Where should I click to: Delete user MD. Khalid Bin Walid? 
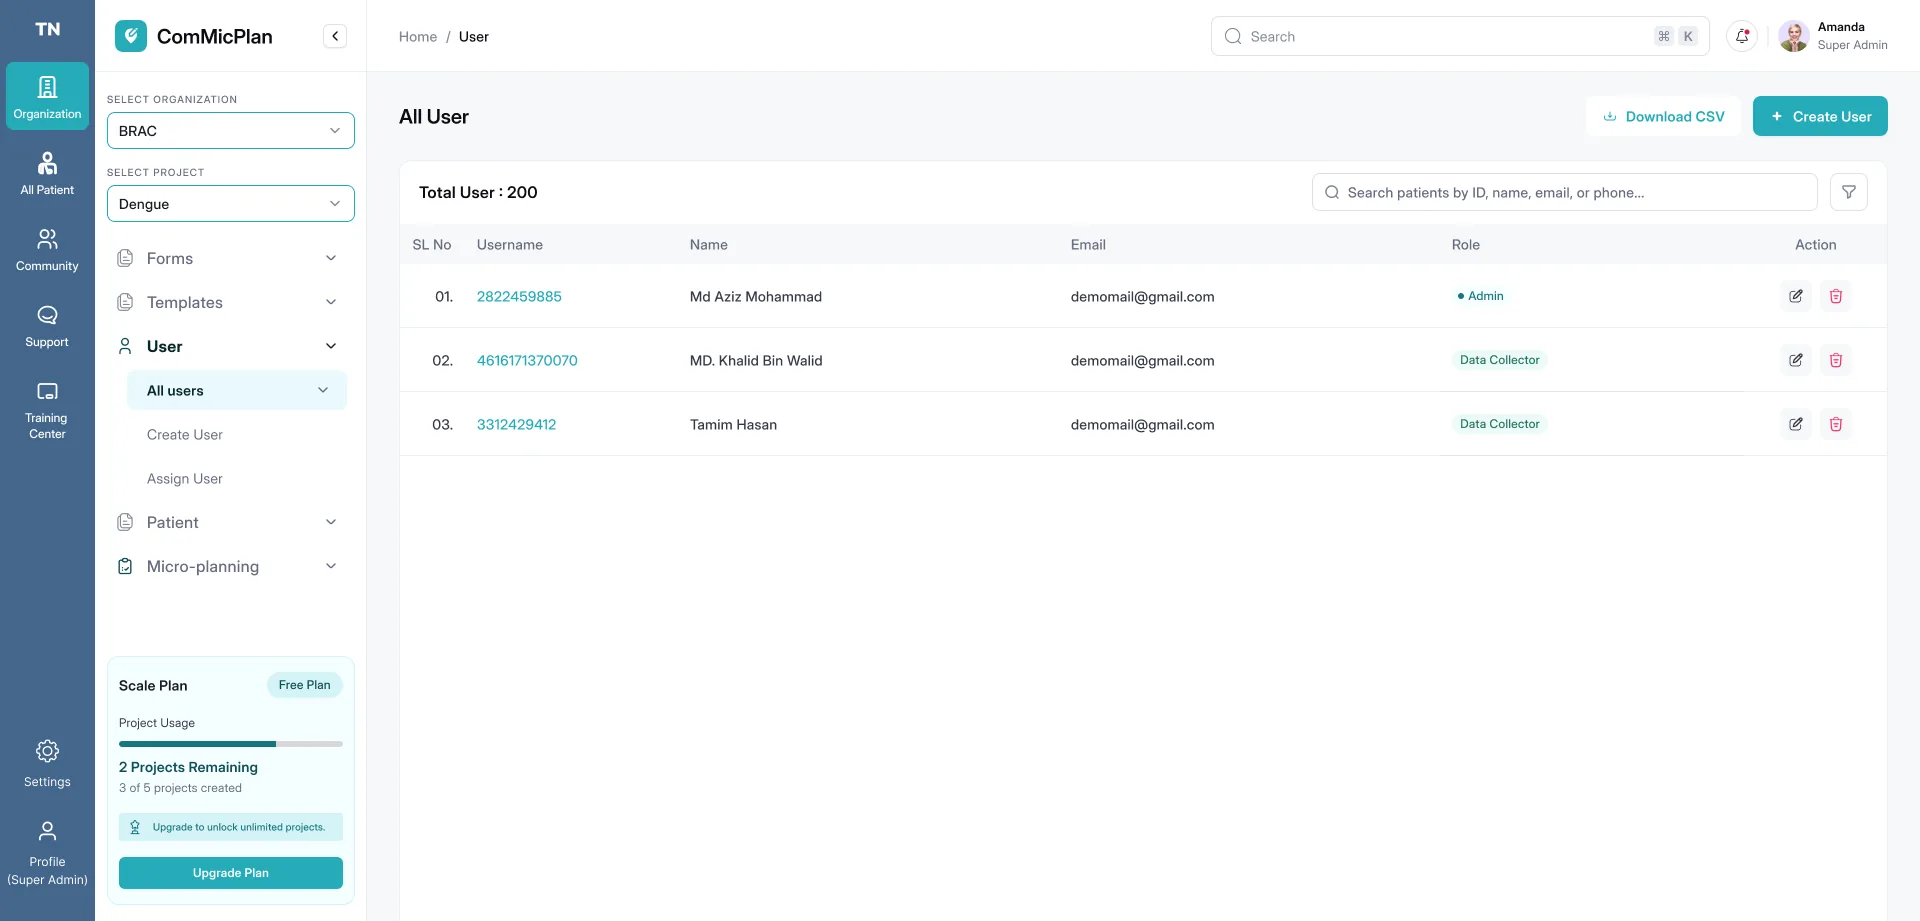point(1836,360)
